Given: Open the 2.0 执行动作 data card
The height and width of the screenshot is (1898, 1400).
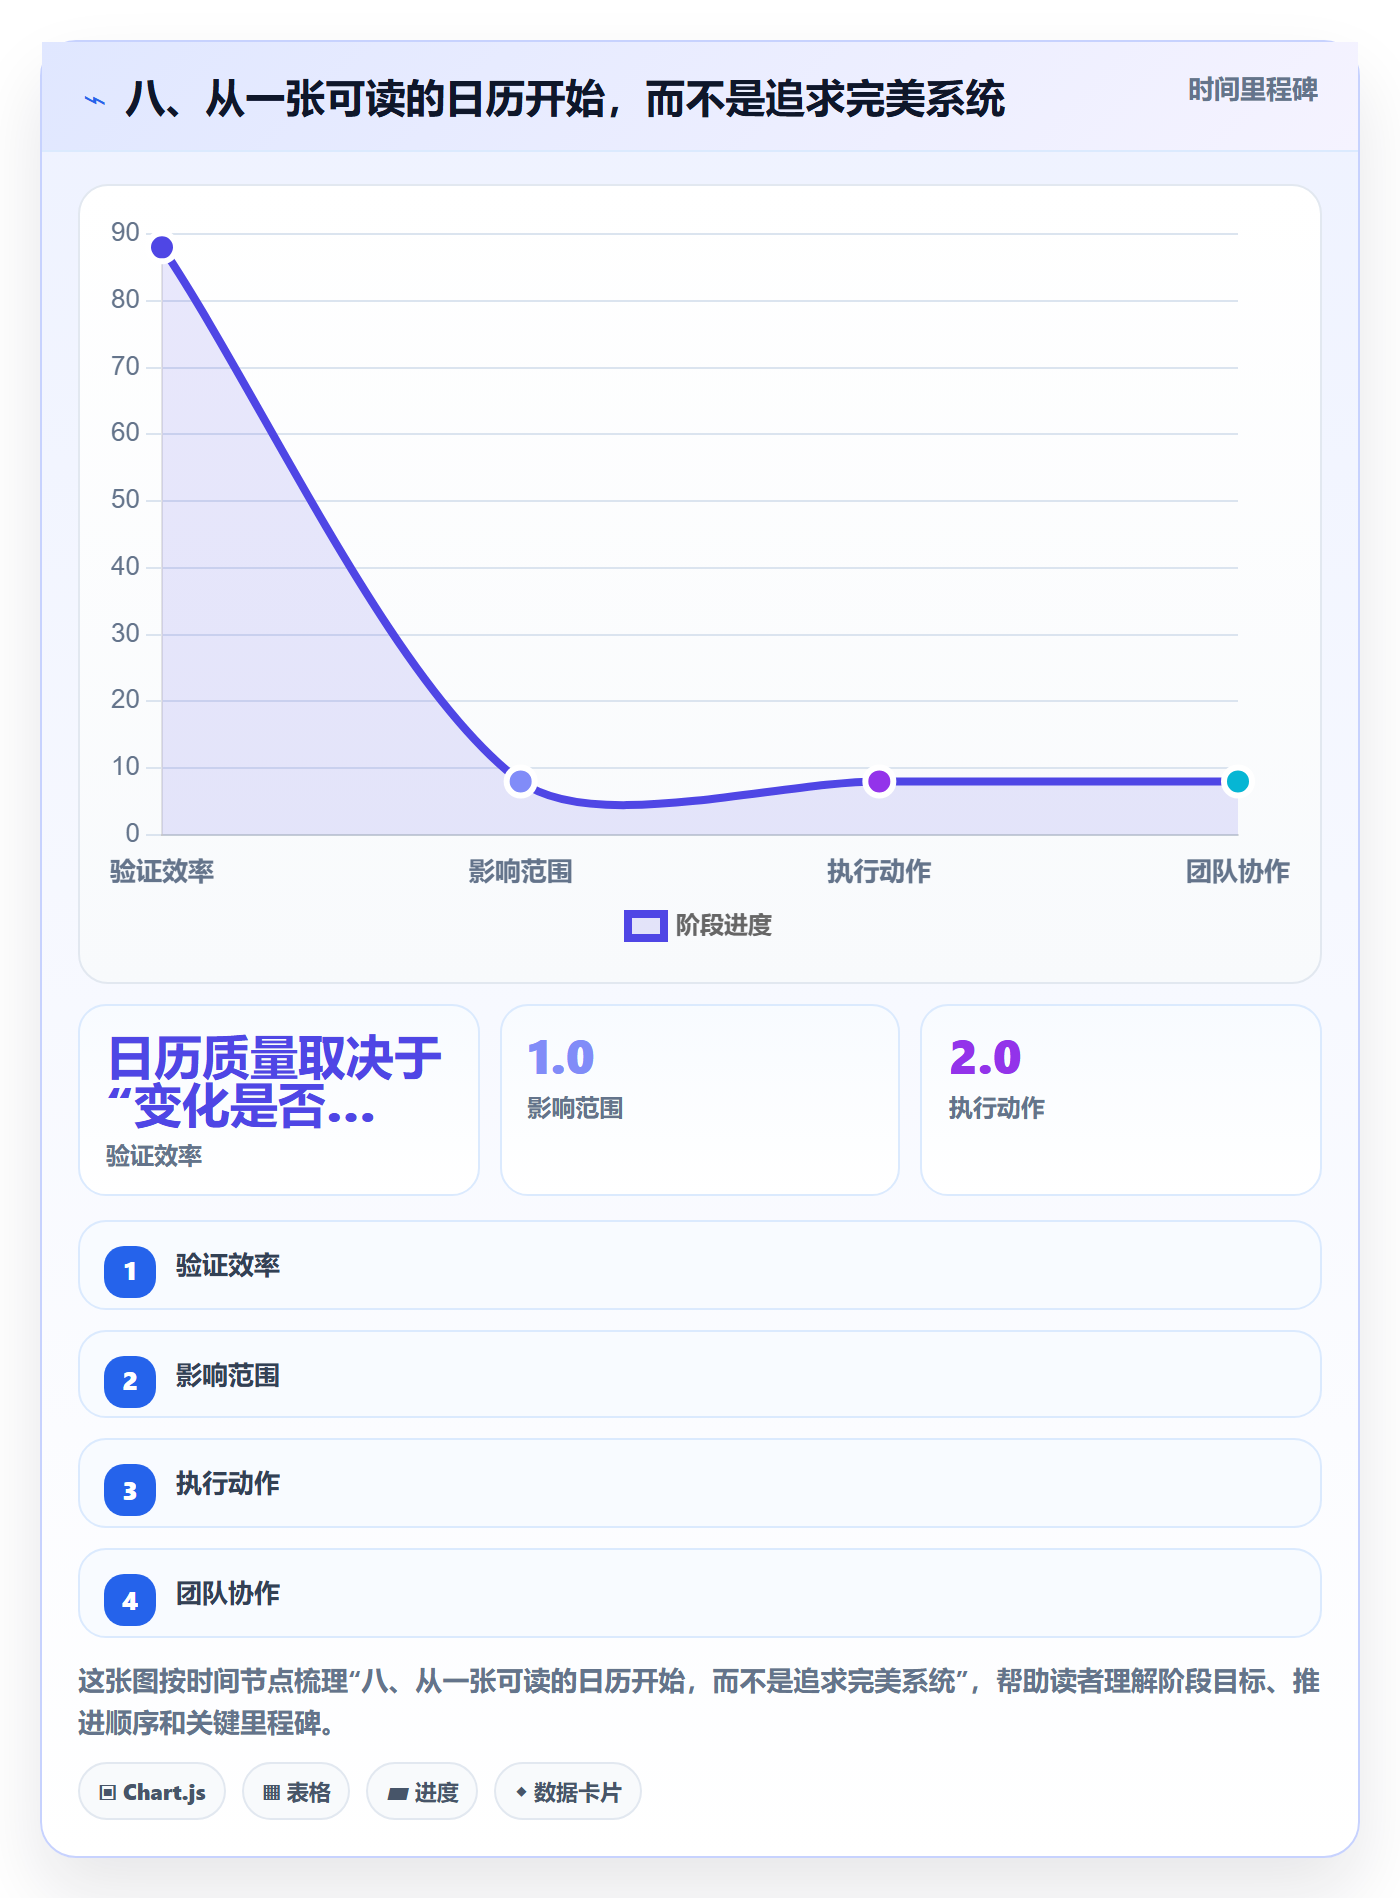Looking at the screenshot, I should click(1121, 1100).
